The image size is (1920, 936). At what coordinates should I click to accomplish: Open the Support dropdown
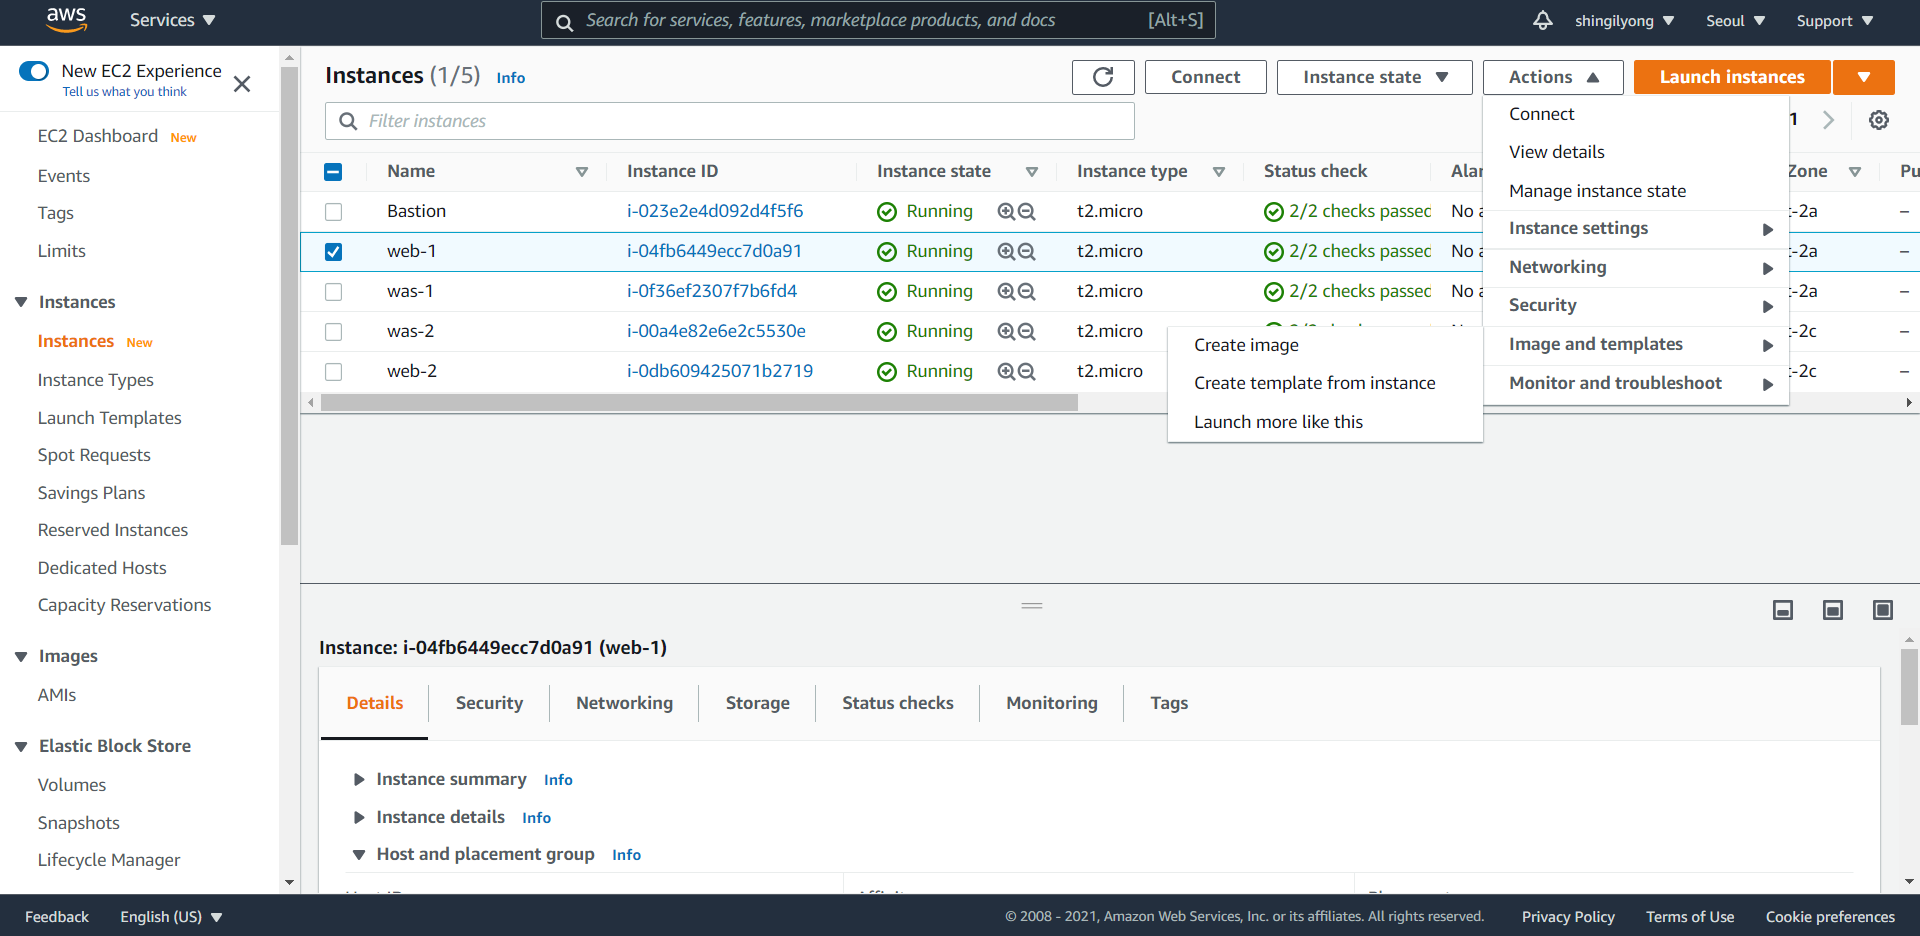point(1834,20)
